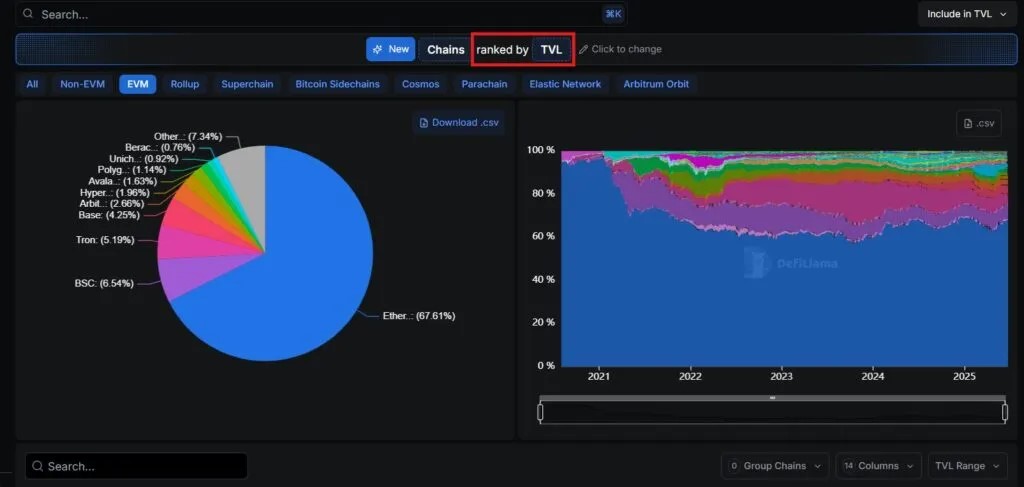Switch to the Superchain tab

coord(247,84)
